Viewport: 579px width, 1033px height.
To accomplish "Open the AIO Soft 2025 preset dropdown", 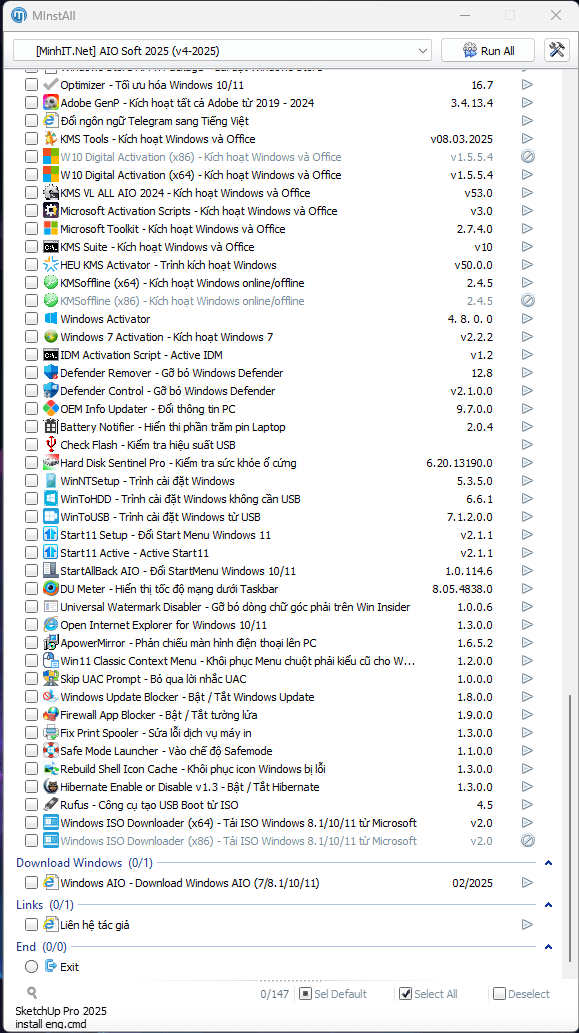I will point(223,51).
